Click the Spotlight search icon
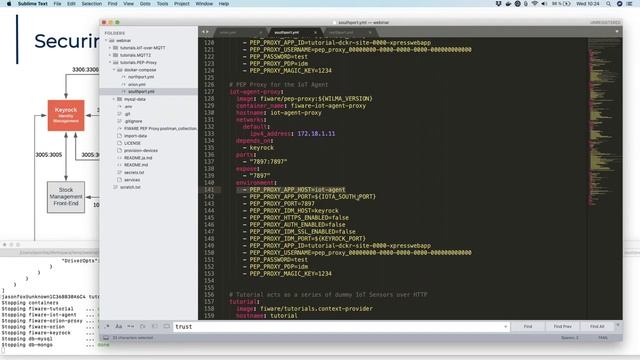The width and height of the screenshot is (640, 360). (609, 4)
